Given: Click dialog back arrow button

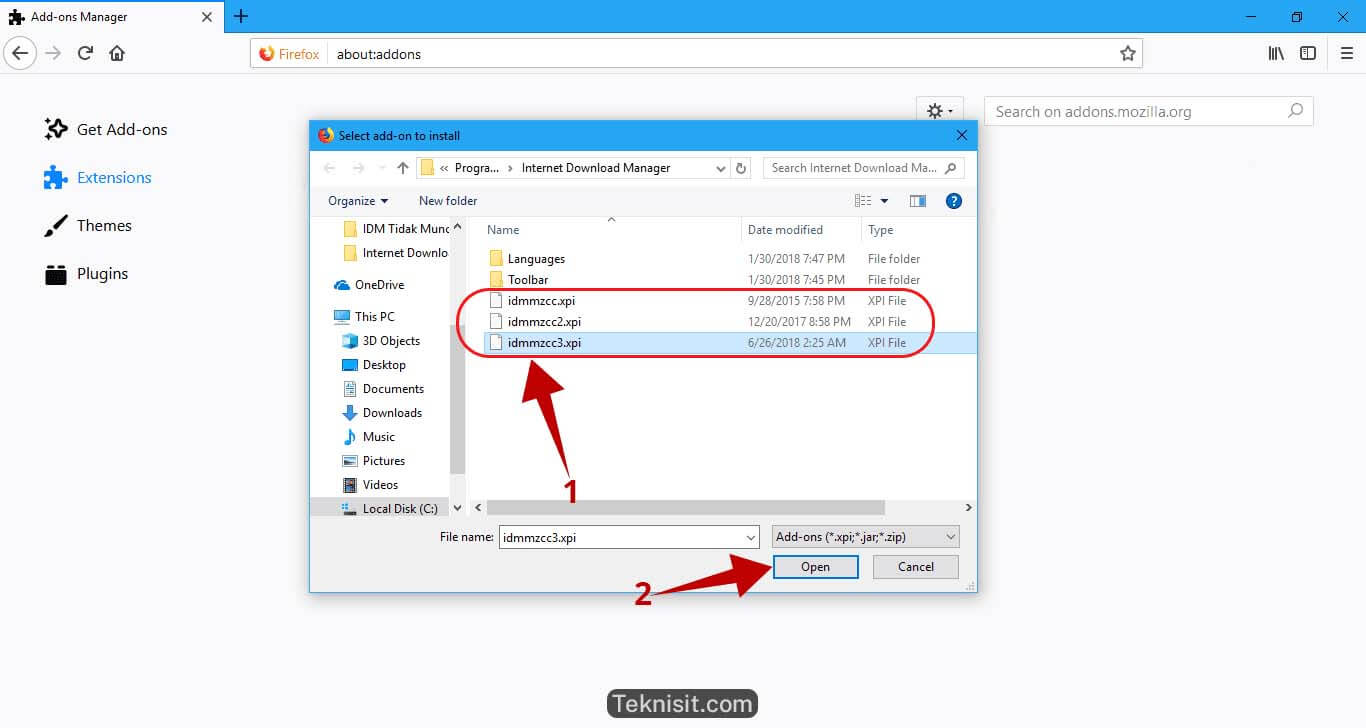Looking at the screenshot, I should pyautogui.click(x=330, y=168).
